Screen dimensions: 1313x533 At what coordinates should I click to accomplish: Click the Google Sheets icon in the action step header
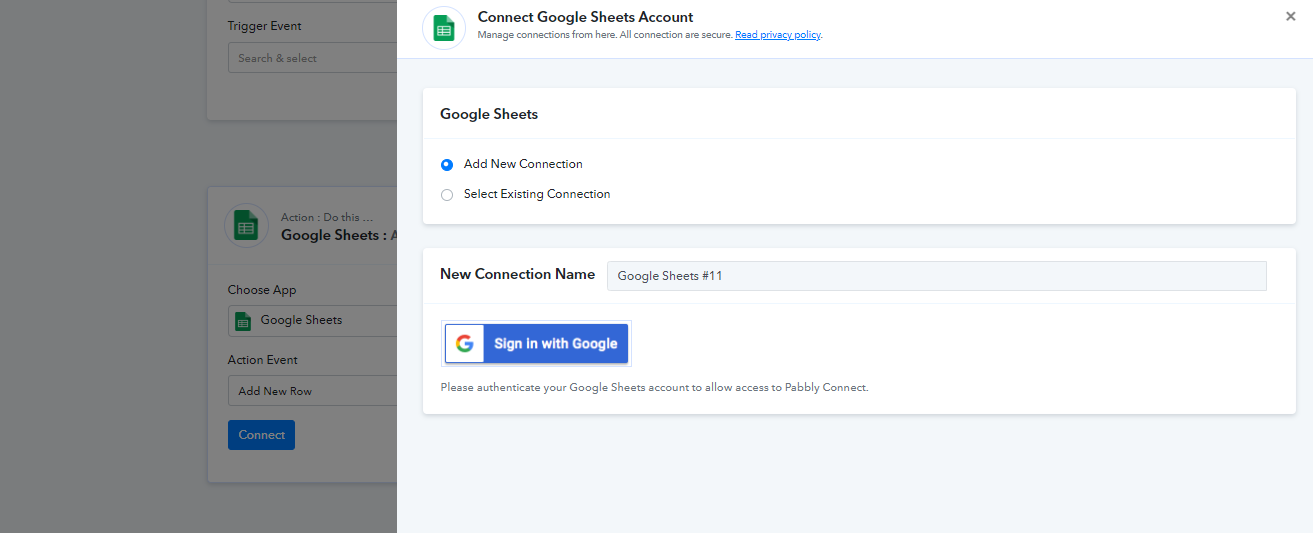246,225
